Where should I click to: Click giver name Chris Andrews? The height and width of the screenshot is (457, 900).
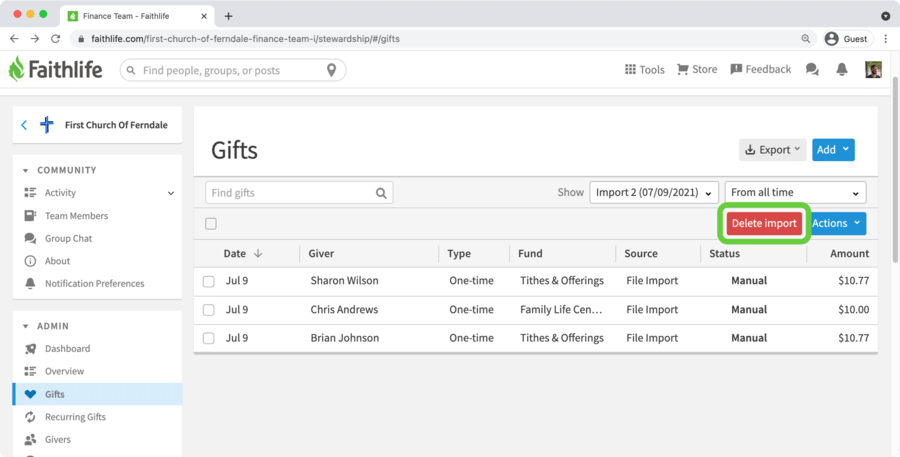pos(344,309)
